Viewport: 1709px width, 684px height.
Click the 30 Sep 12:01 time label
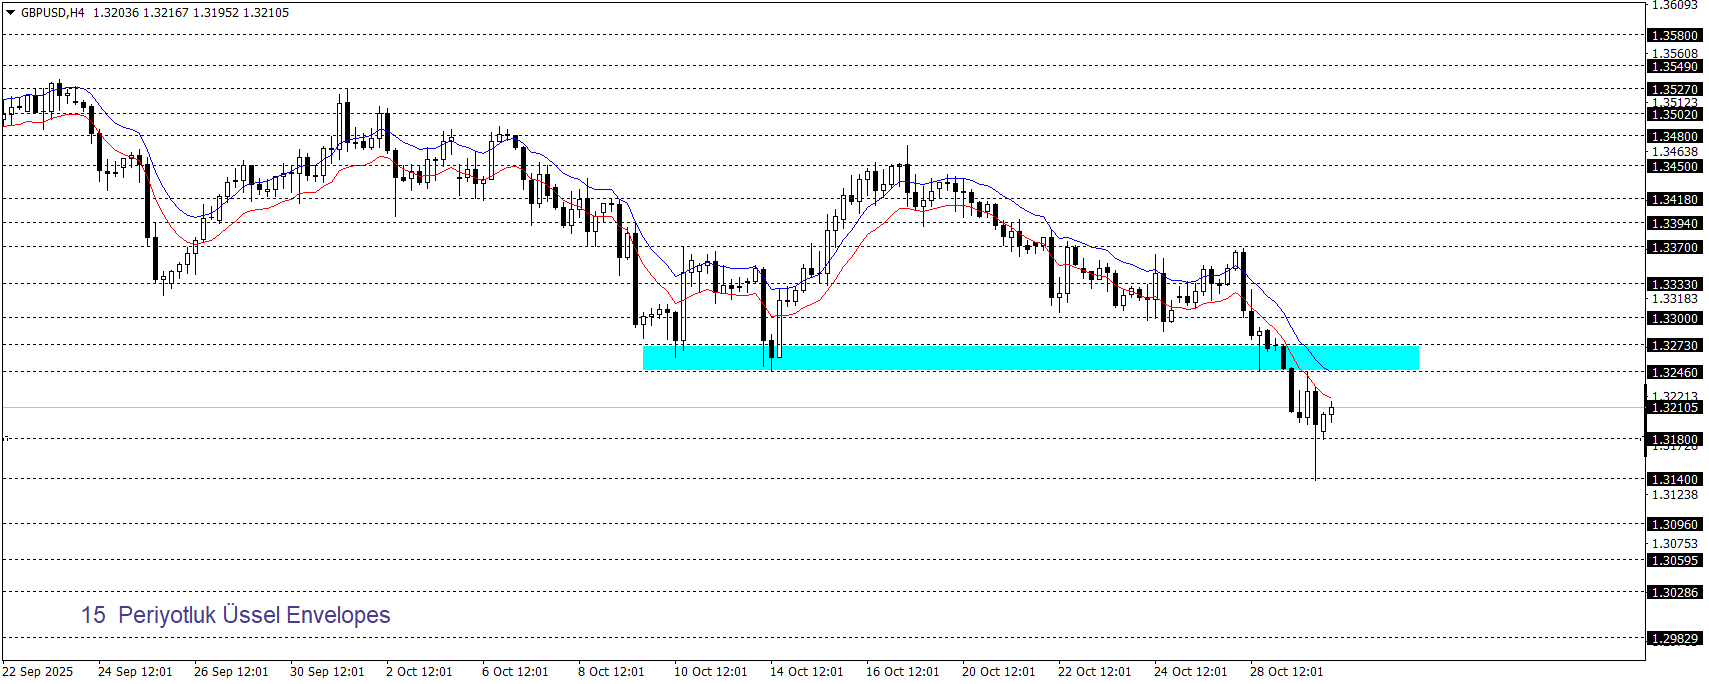coord(327,672)
